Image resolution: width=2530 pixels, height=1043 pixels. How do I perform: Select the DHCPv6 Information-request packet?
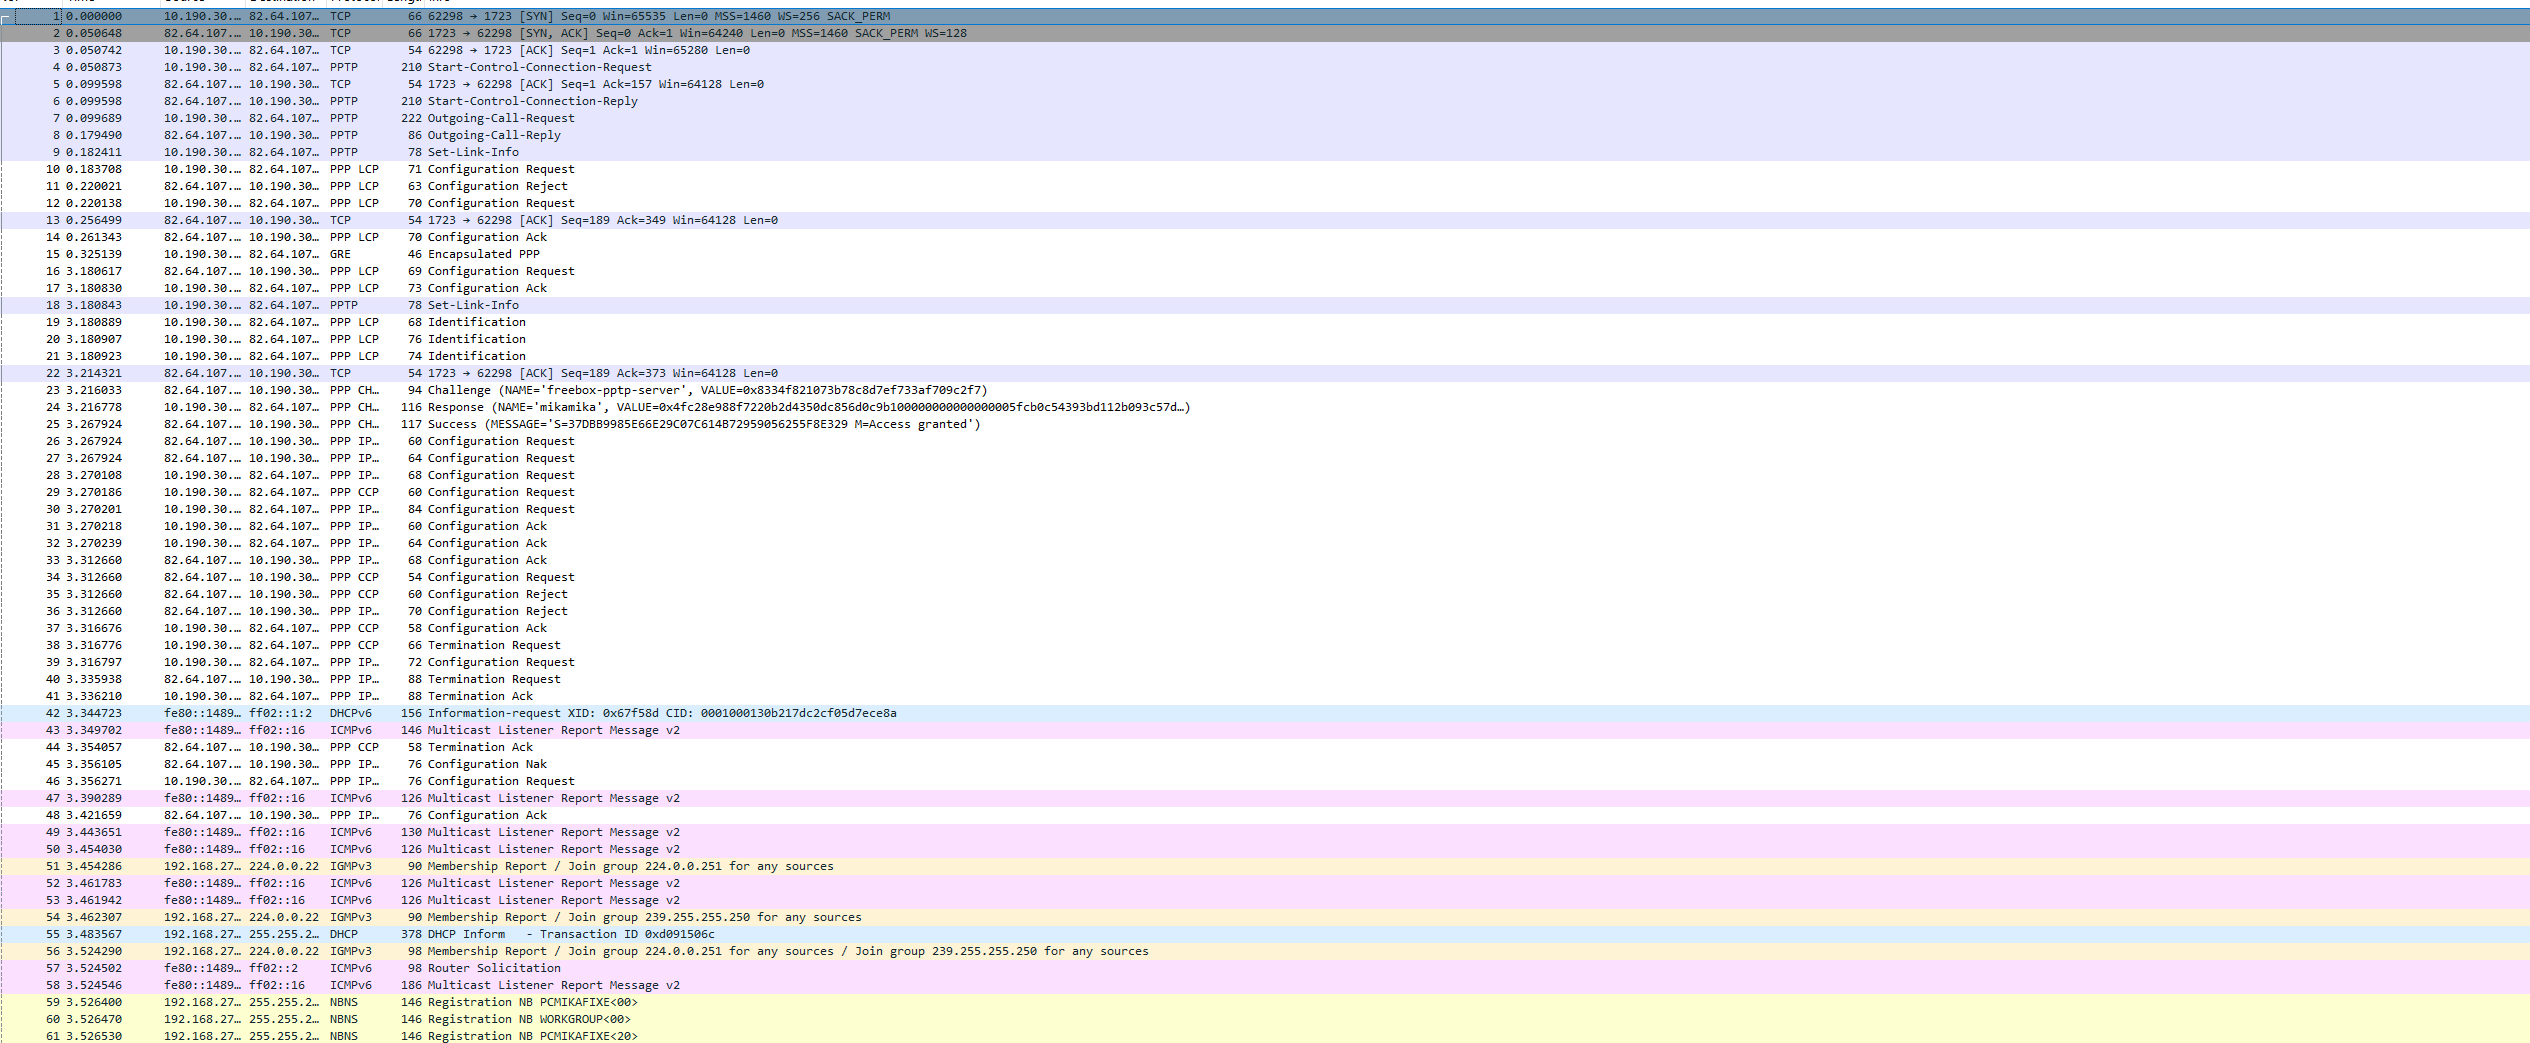[x=661, y=713]
